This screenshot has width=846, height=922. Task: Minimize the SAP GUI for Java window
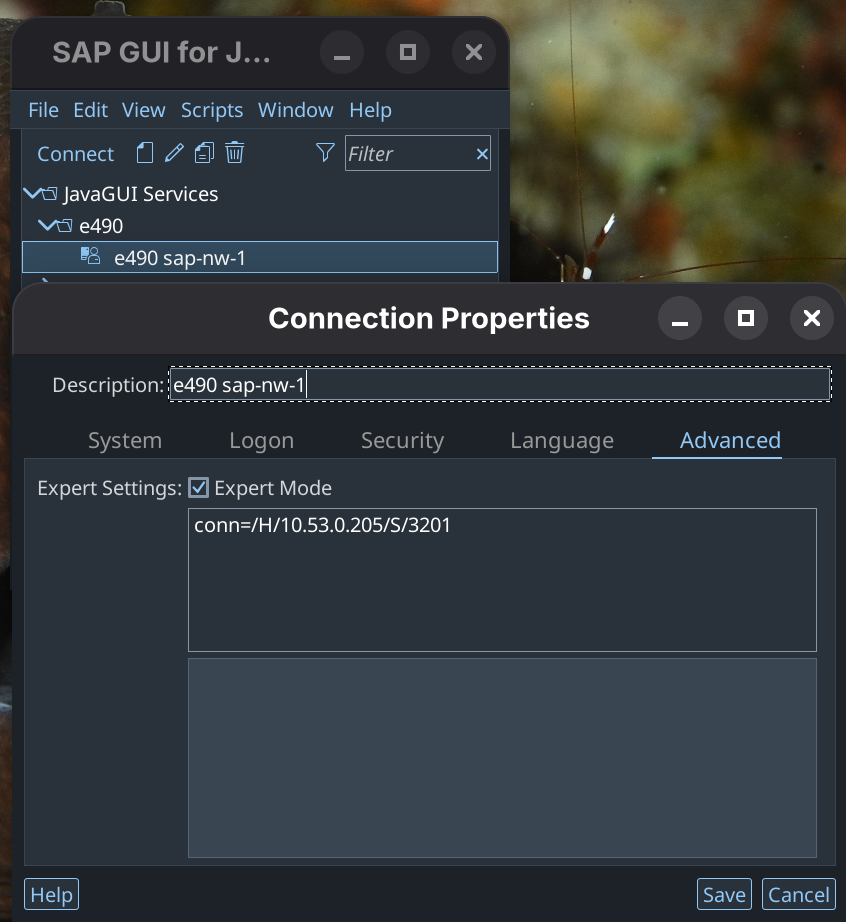(x=342, y=52)
